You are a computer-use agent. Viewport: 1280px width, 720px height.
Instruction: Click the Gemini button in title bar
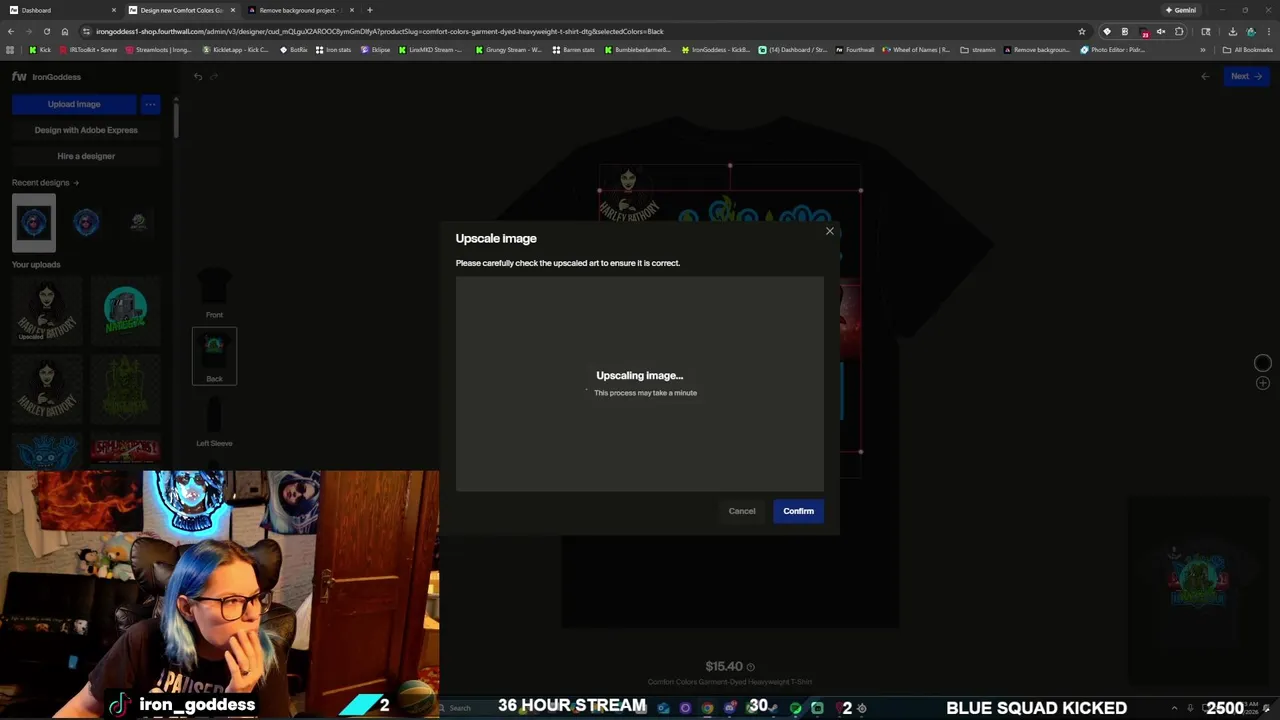click(1180, 10)
